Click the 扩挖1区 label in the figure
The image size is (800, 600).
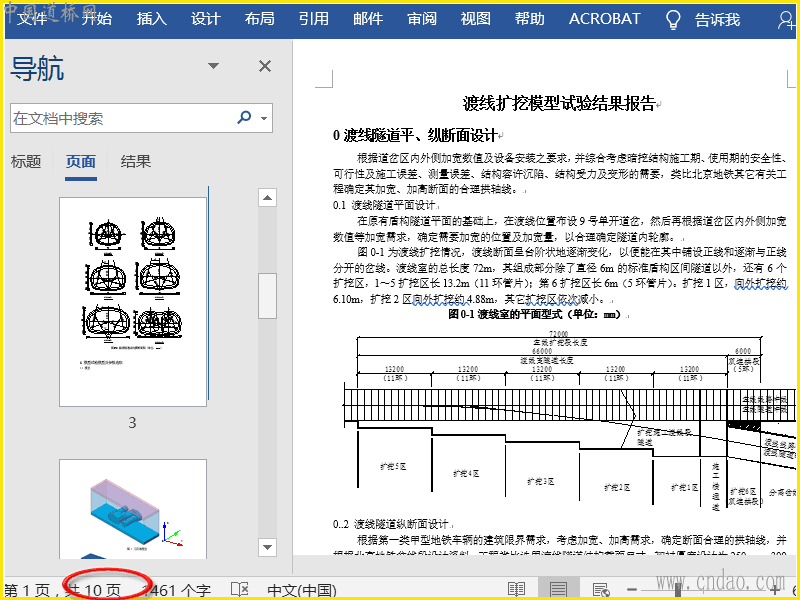pos(685,487)
